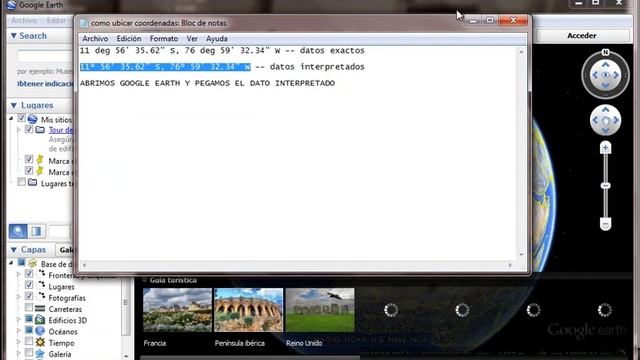Click the Acceder sign-in button
The height and width of the screenshot is (360, 640).
pos(582,36)
